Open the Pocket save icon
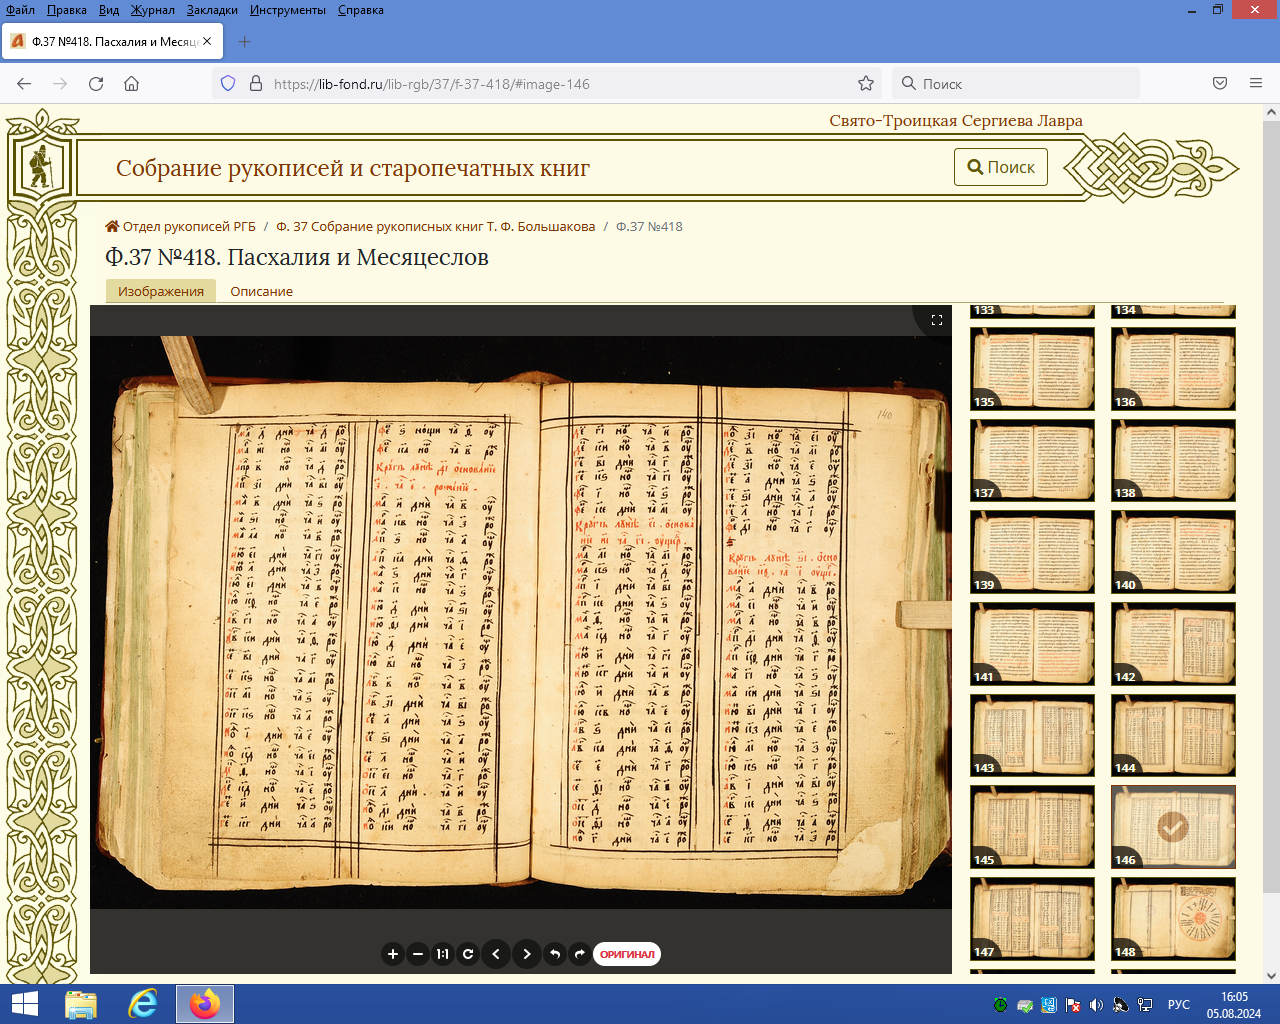Screen dimensions: 1280x1024 (1220, 84)
